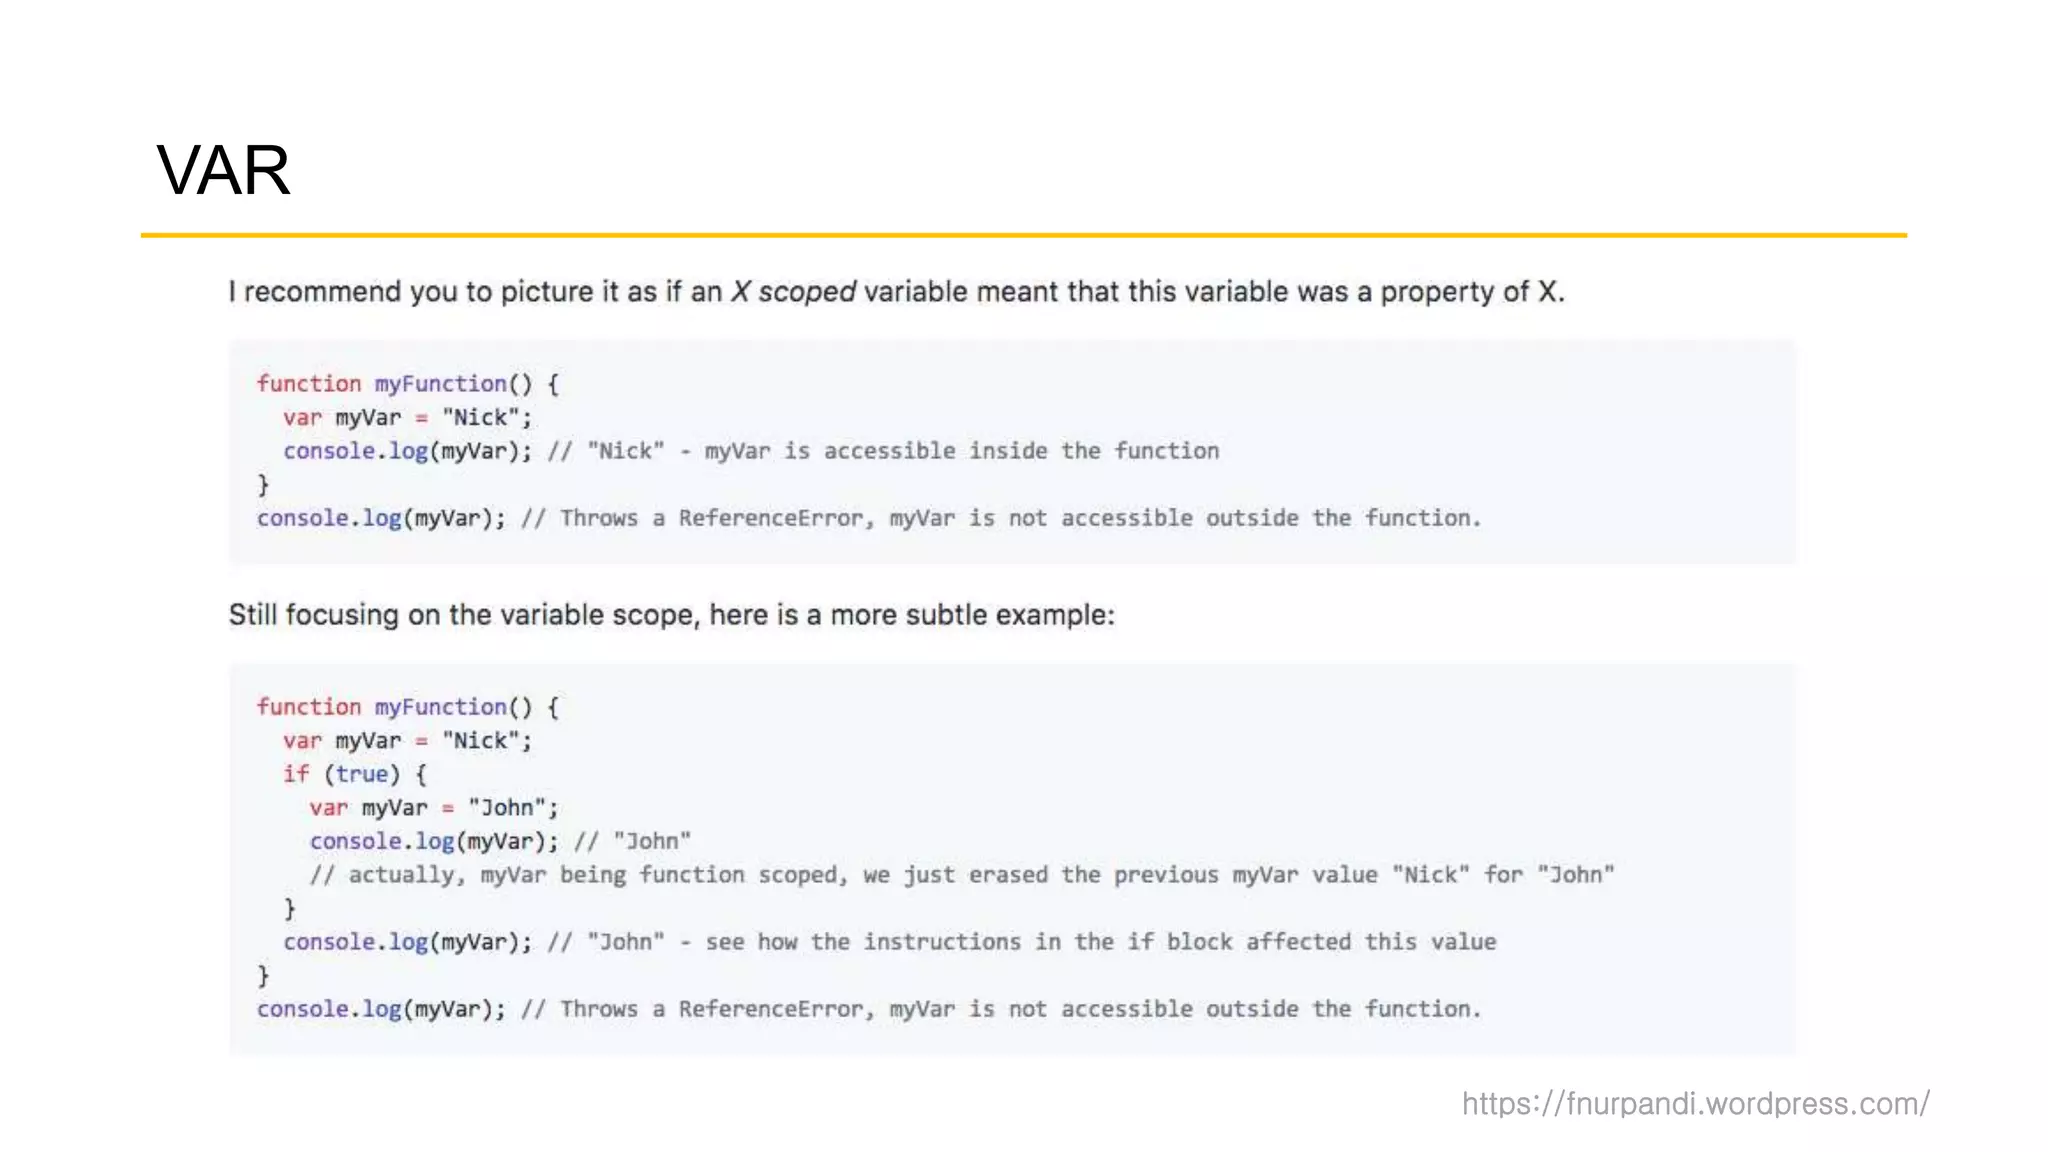Click the "if (true) {" code line
This screenshot has height=1152, width=2048.
pos(355,774)
